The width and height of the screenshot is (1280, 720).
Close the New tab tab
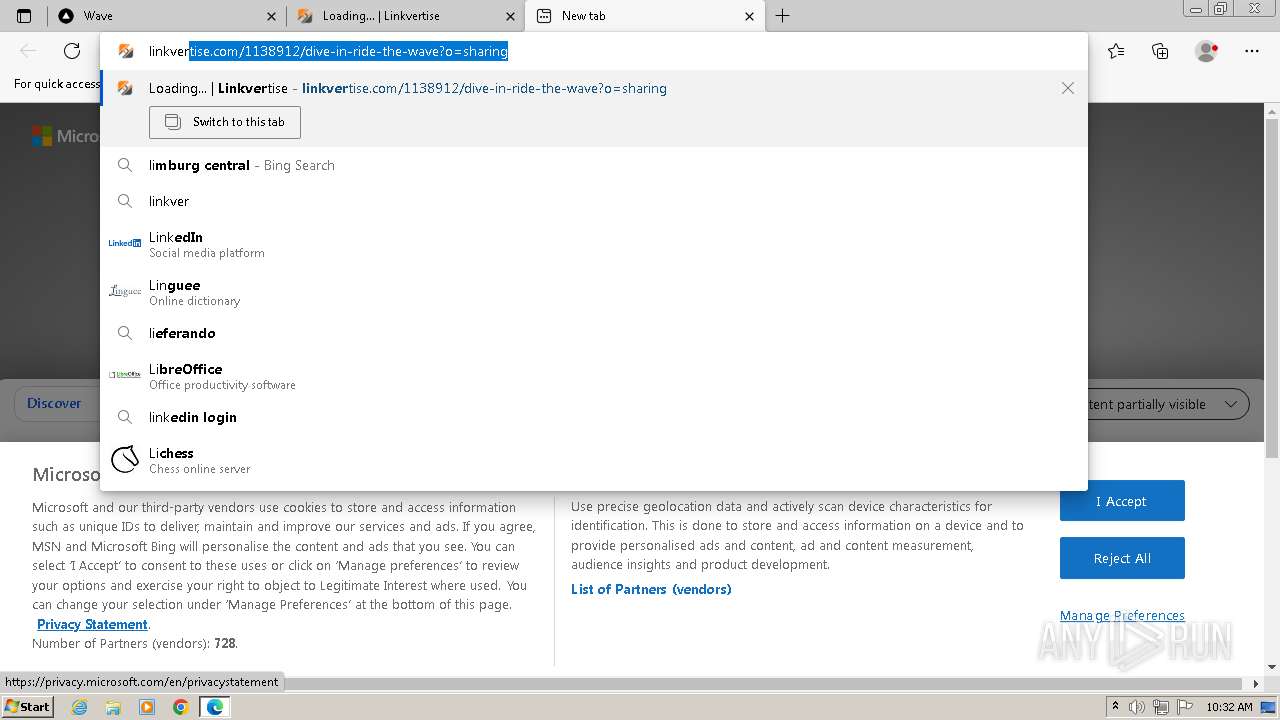click(750, 16)
